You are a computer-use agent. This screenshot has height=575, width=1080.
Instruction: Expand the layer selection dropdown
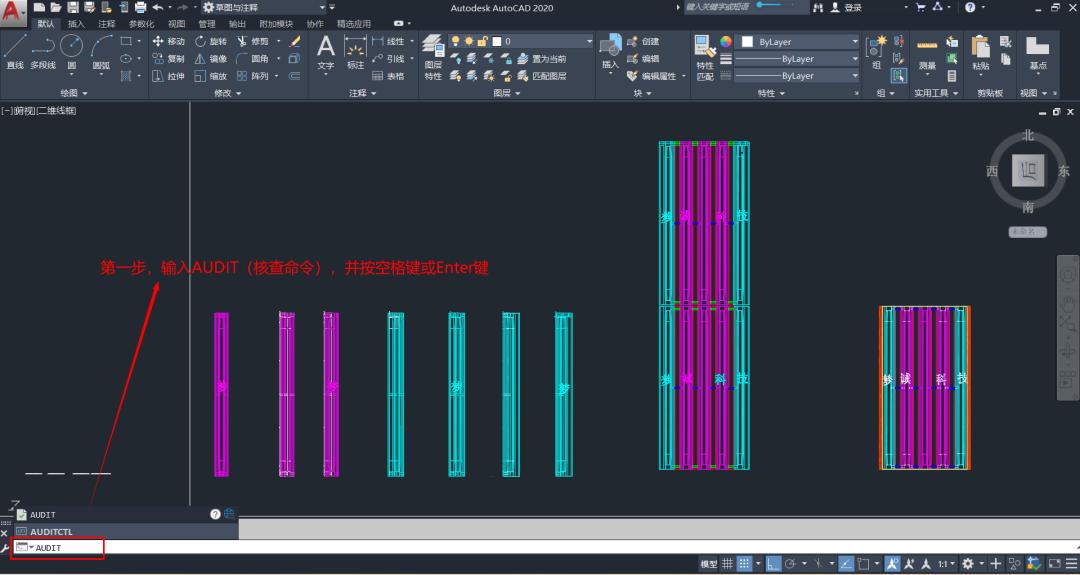click(588, 42)
